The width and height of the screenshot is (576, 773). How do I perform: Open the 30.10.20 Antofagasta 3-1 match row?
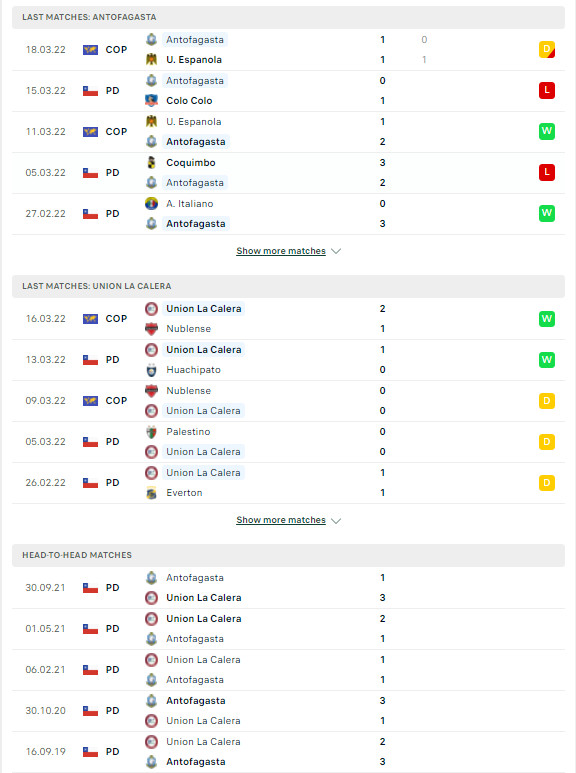[x=288, y=711]
